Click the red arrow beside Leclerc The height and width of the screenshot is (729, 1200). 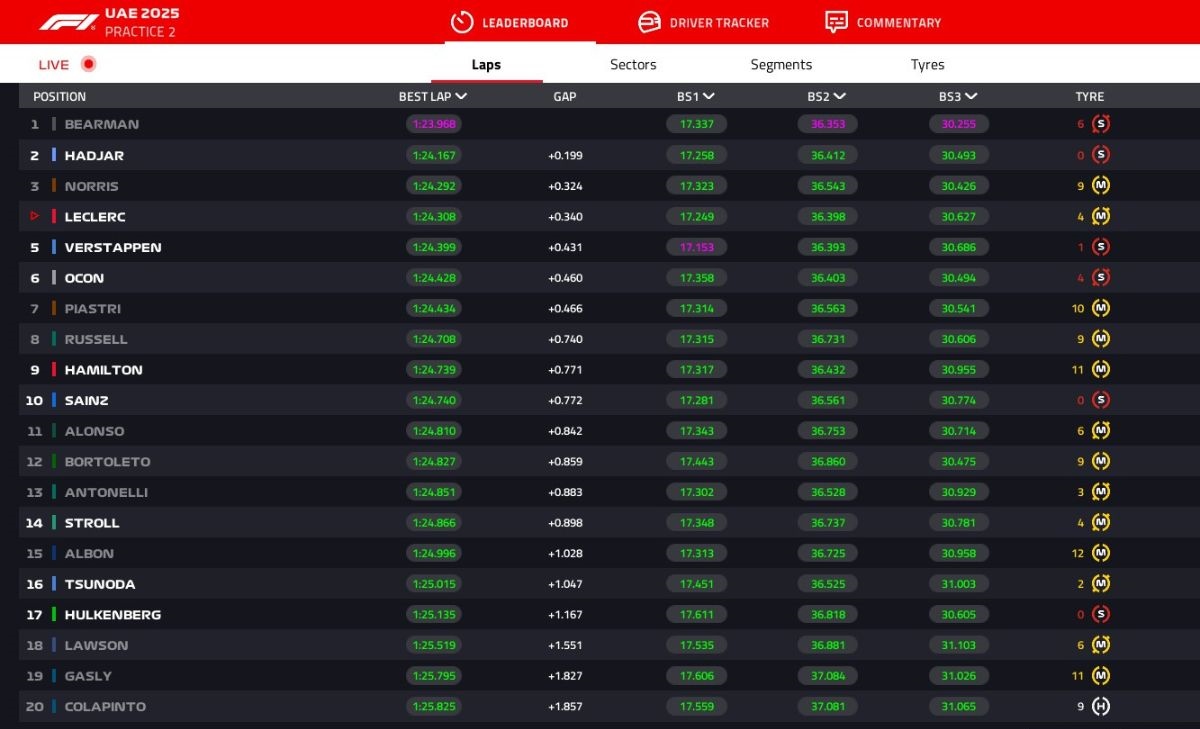(x=35, y=216)
